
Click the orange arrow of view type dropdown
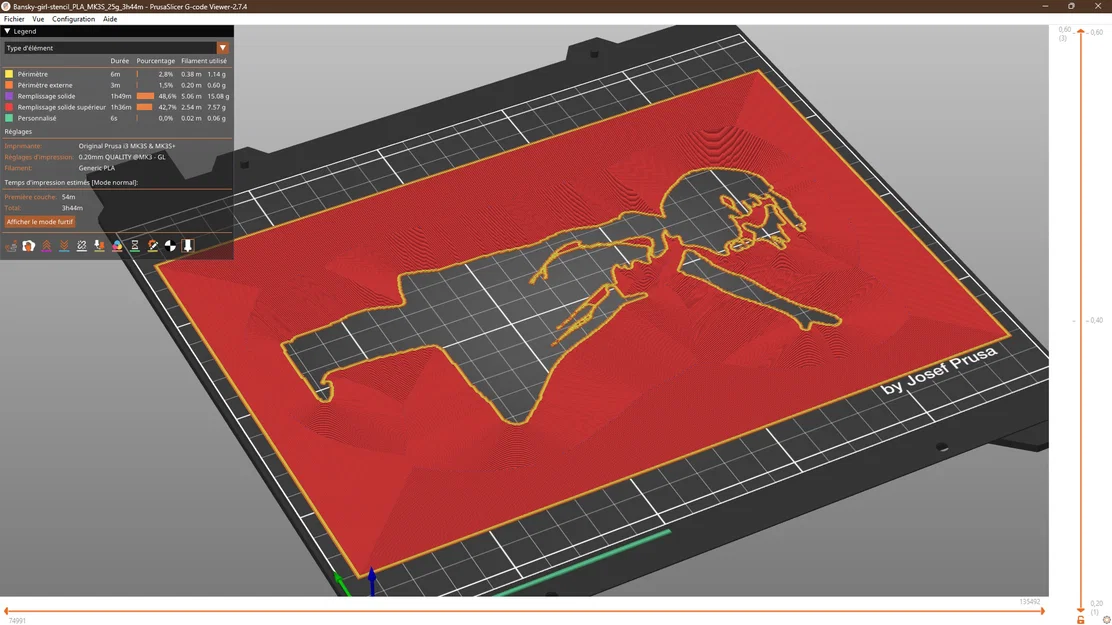pyautogui.click(x=223, y=48)
